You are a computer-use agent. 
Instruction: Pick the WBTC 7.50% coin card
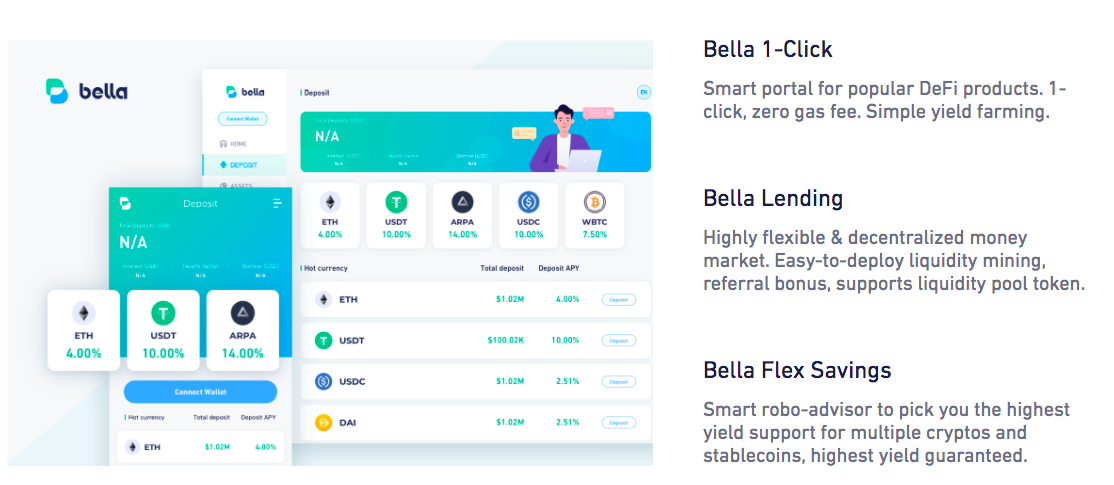(x=595, y=216)
